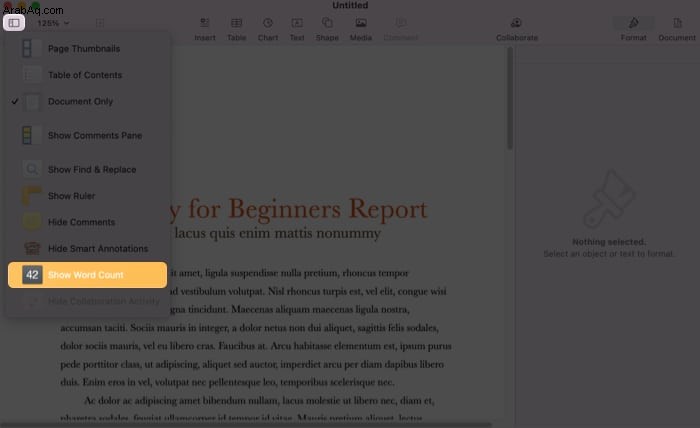This screenshot has height=428, width=700.
Task: Click the large paintbrush placeholder icon
Action: click(609, 199)
